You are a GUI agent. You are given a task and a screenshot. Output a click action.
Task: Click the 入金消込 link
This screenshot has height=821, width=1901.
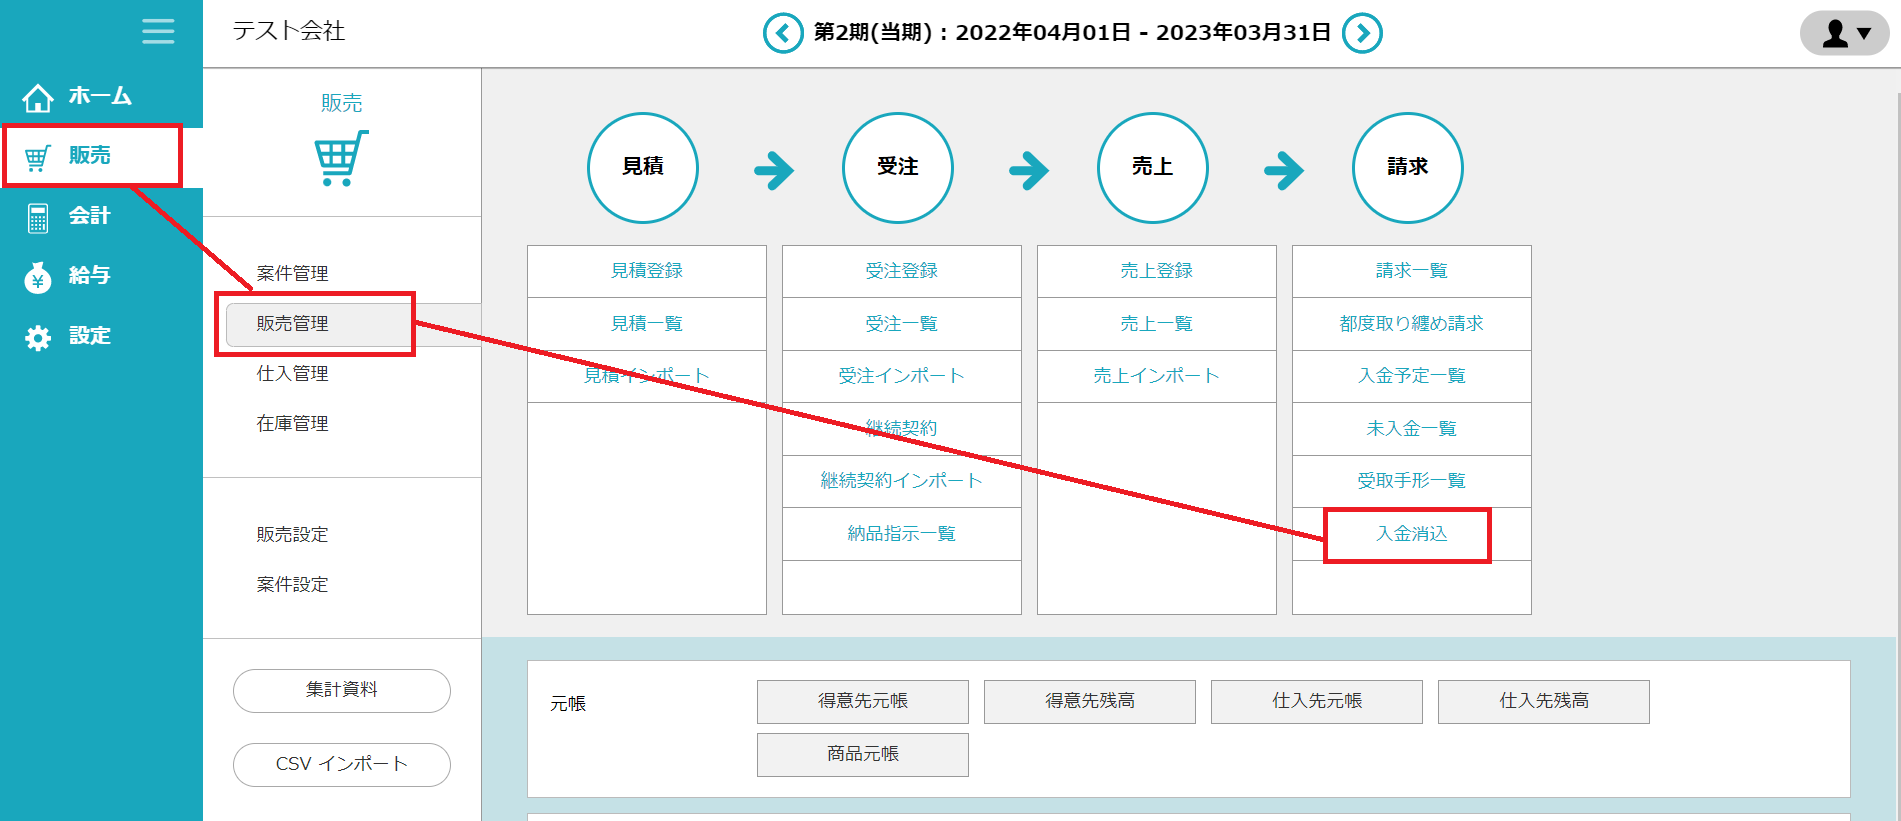click(x=1411, y=534)
